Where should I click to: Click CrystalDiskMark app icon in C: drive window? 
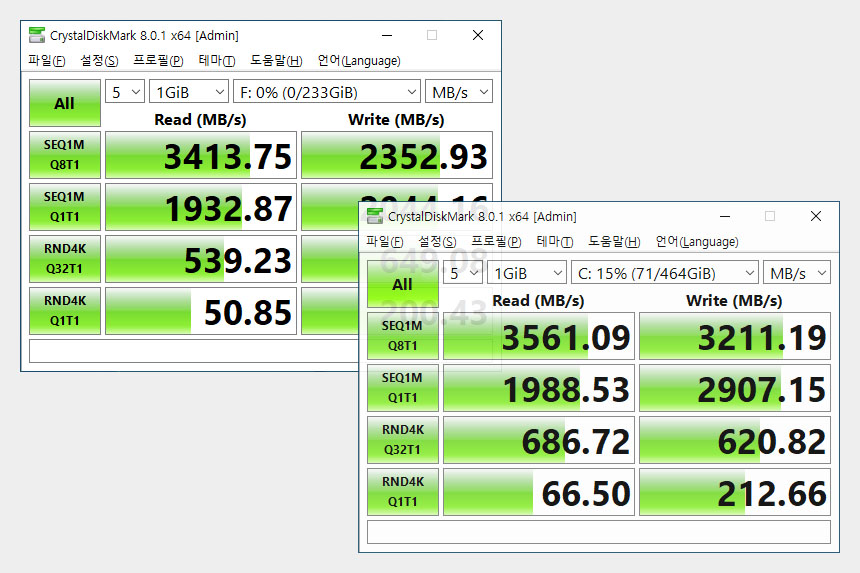(375, 216)
